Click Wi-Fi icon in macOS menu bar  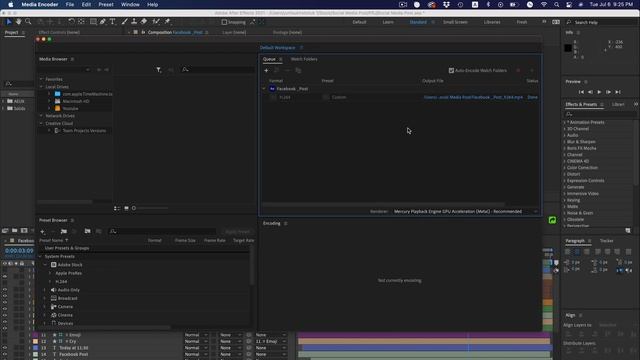point(544,4)
